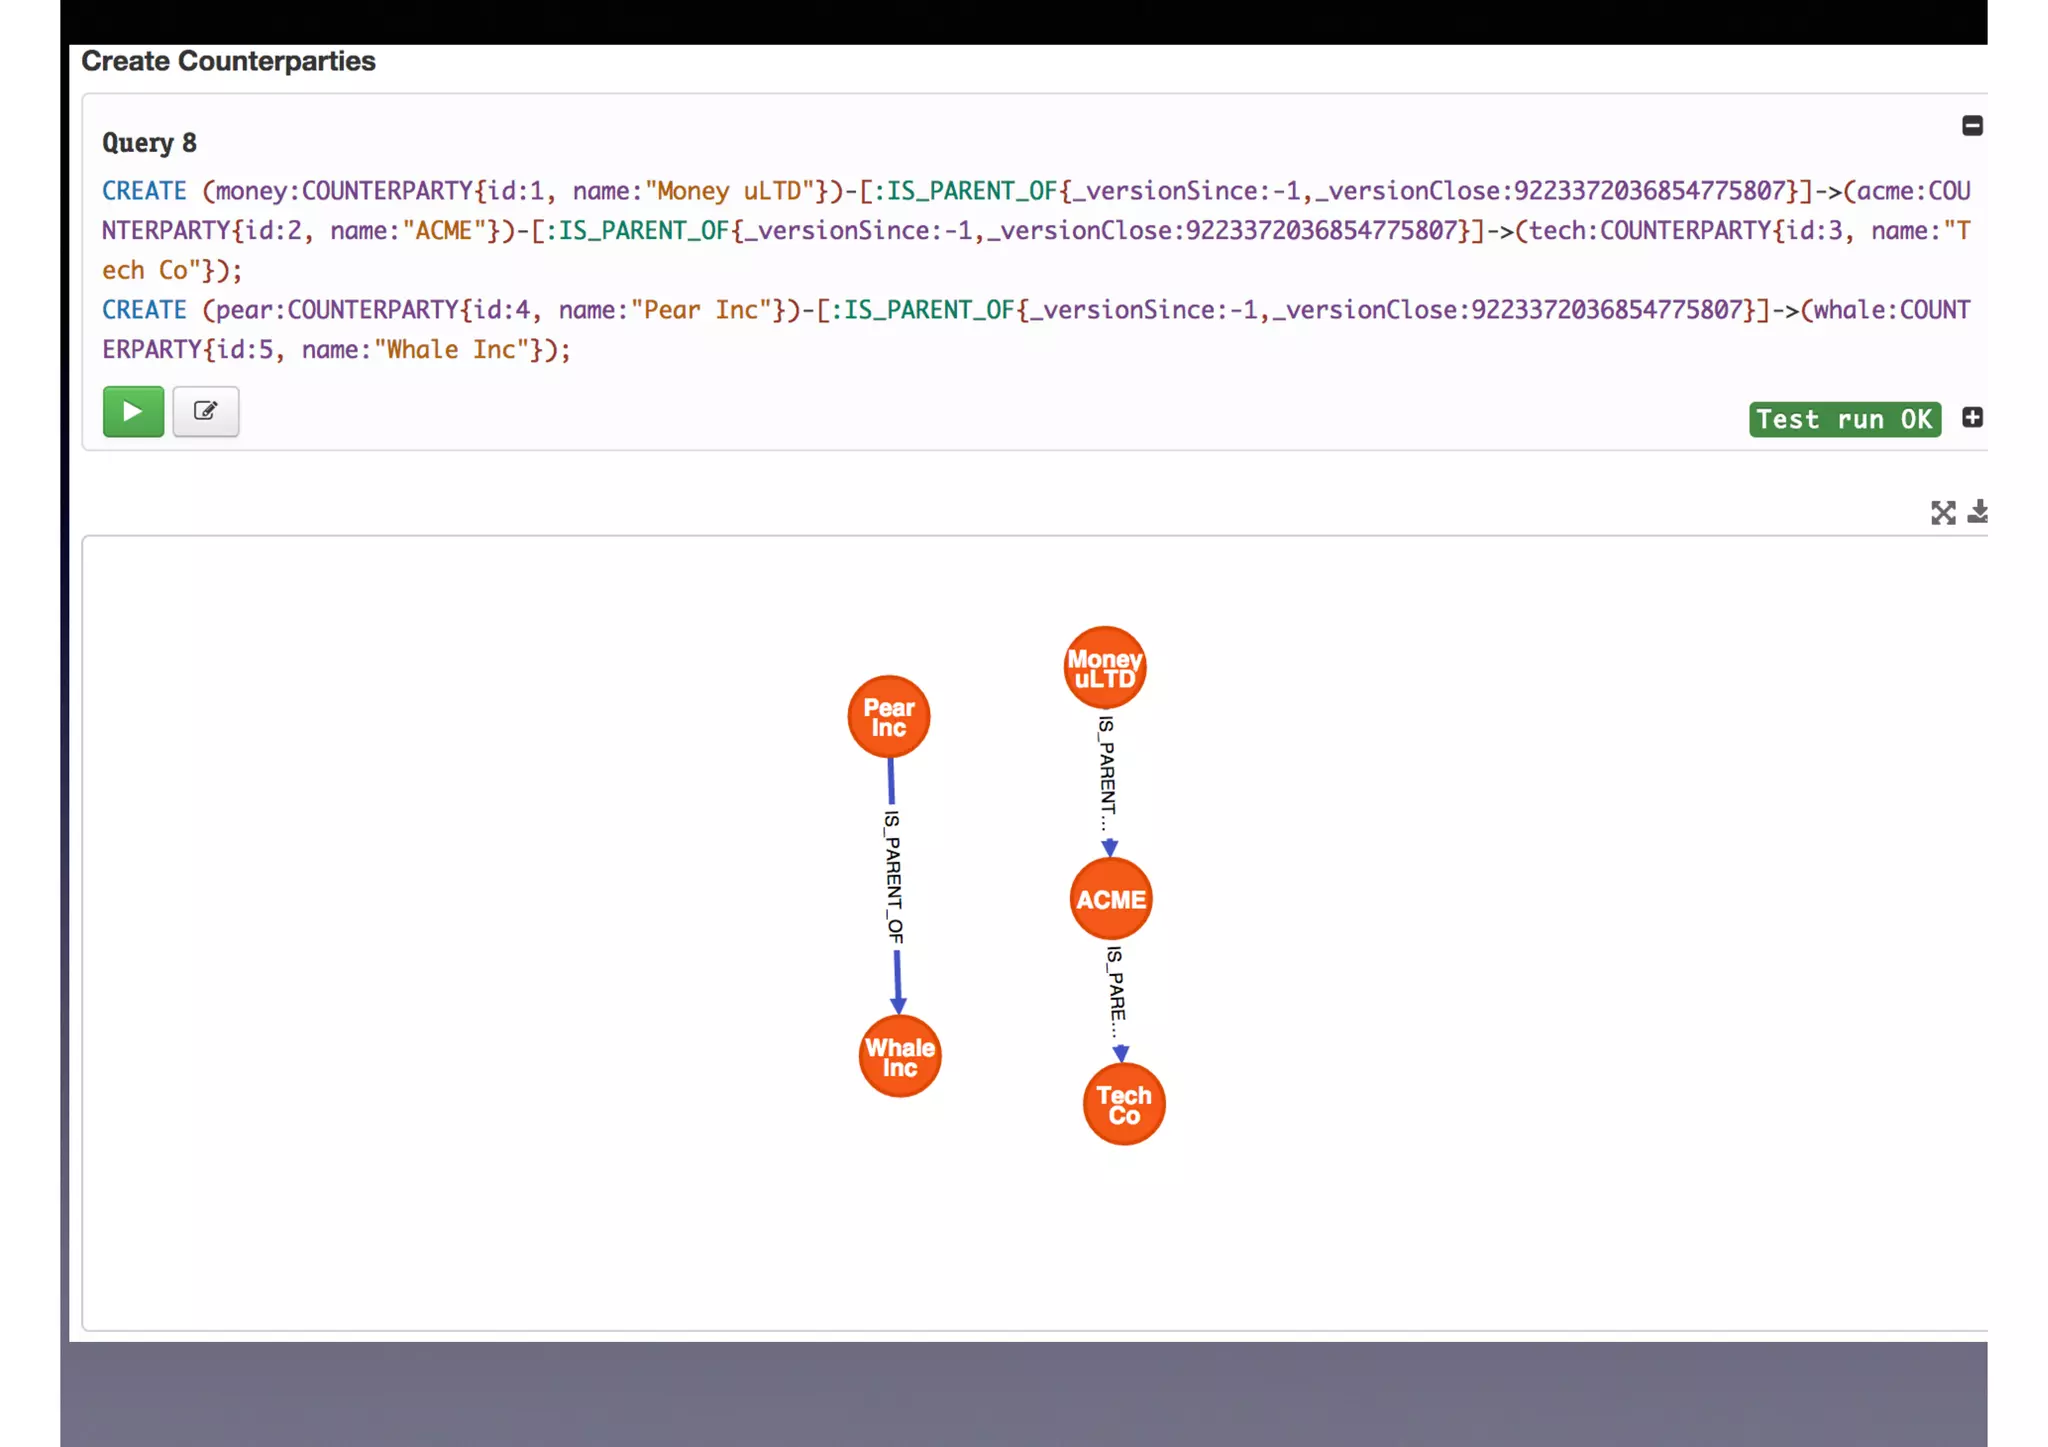Image resolution: width=2048 pixels, height=1447 pixels.
Task: Click the edit query pencil icon
Action: 205,411
